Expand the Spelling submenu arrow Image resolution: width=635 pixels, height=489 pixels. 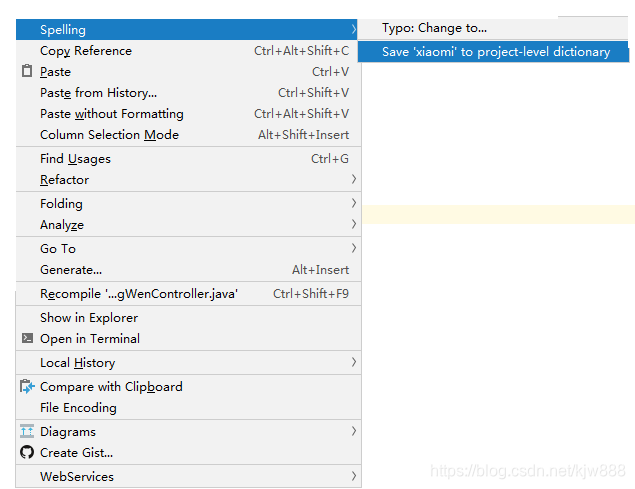354,29
